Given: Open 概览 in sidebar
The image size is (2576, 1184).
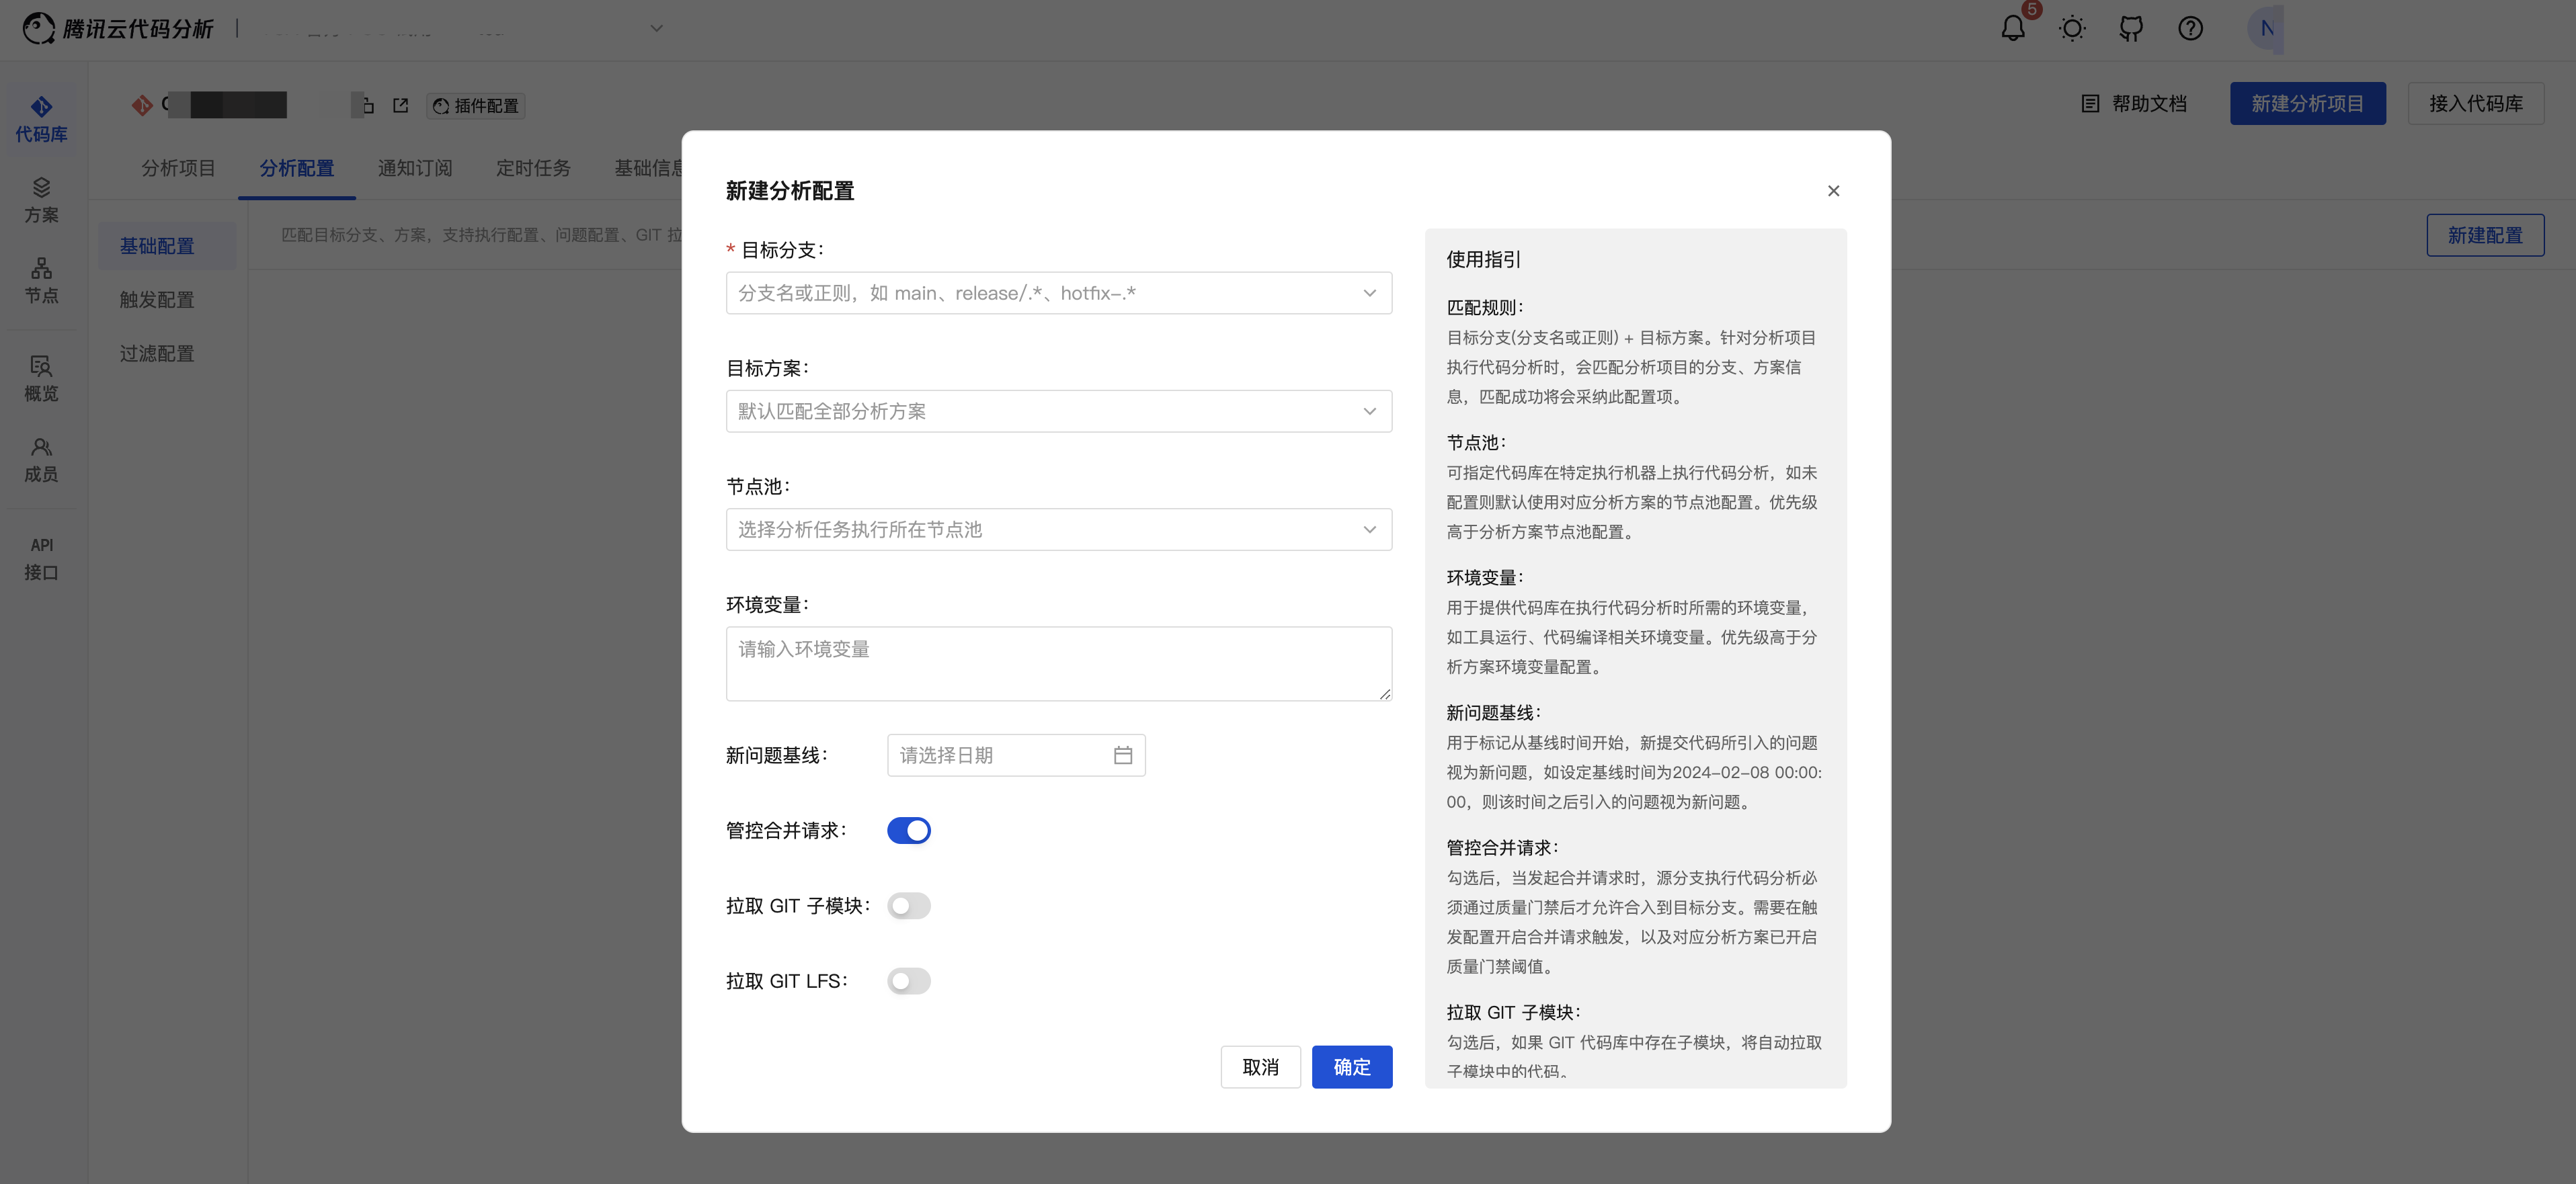Looking at the screenshot, I should (x=41, y=379).
